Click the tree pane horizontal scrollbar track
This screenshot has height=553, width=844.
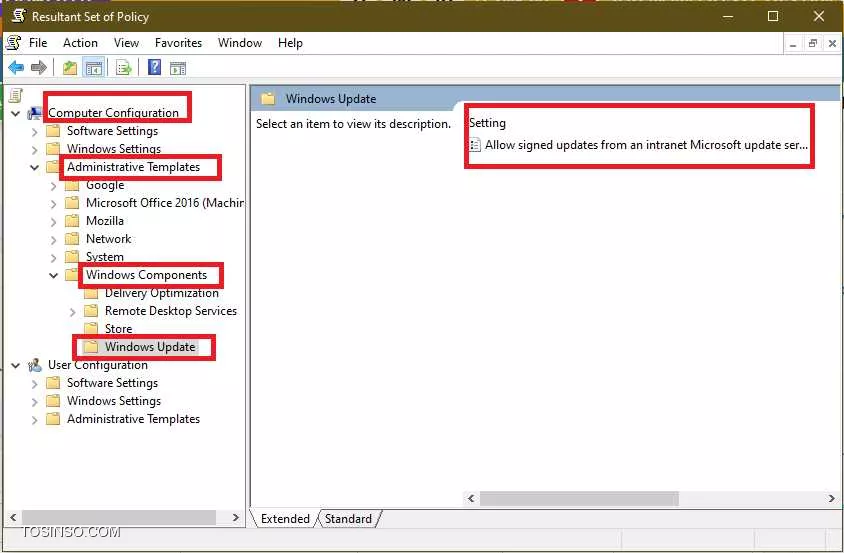tap(119, 517)
